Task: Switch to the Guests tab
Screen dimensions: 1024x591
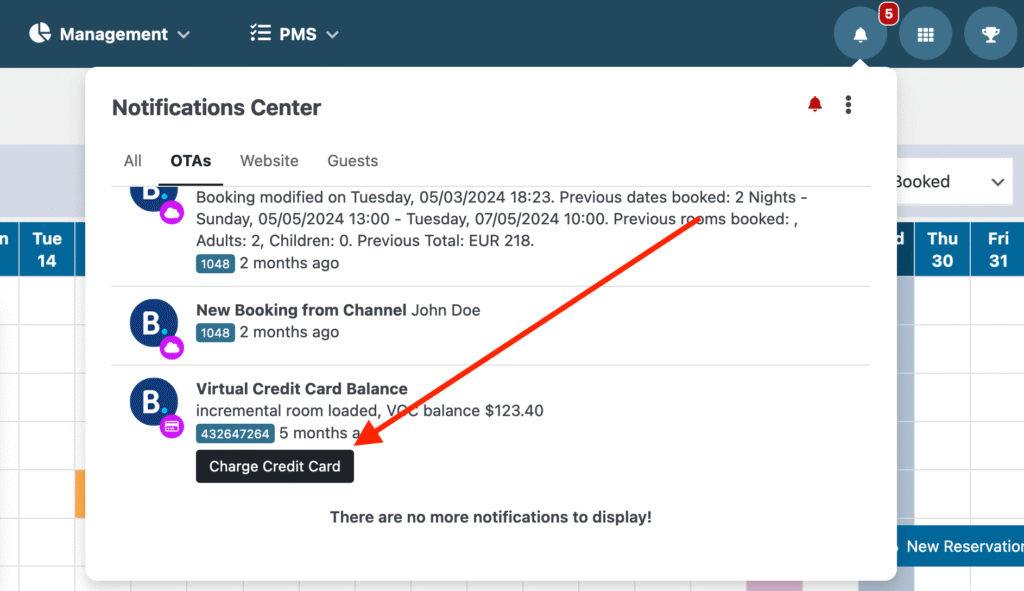Action: coord(352,161)
